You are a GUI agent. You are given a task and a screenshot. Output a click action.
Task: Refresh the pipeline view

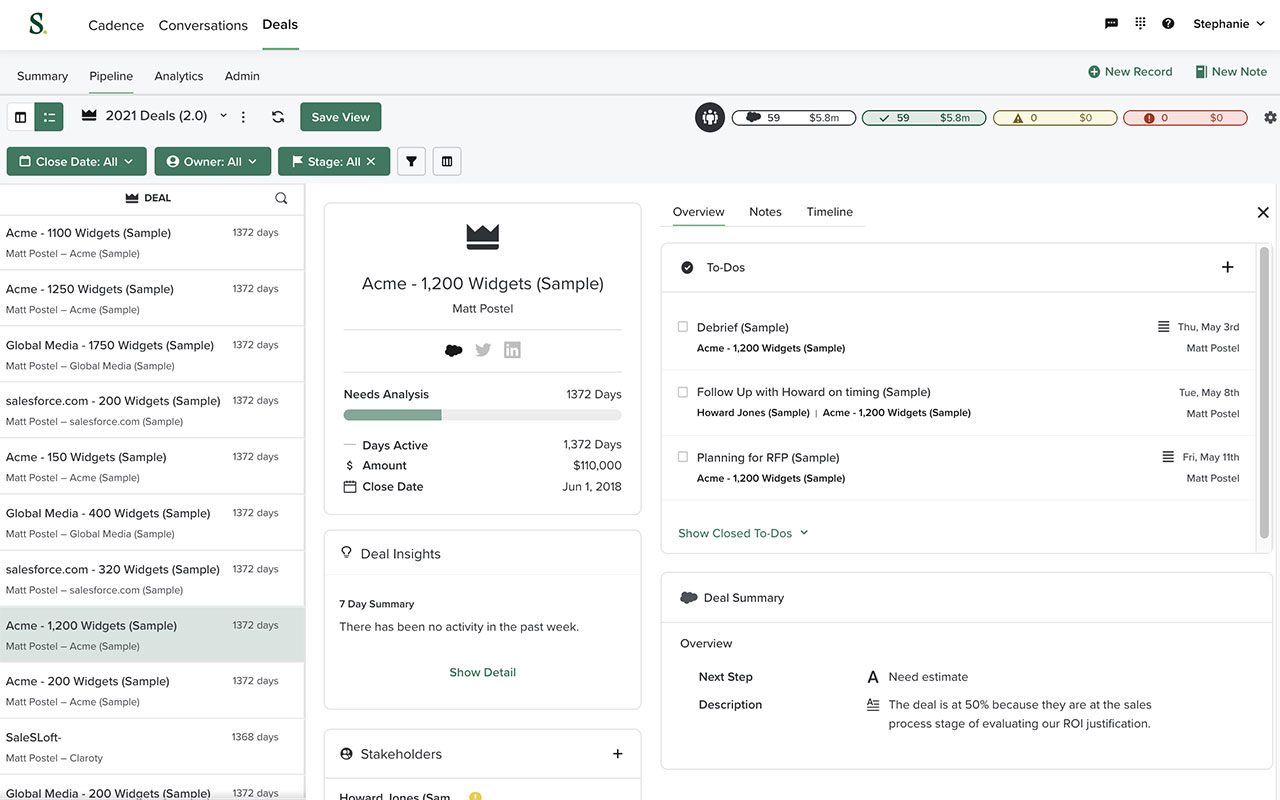(278, 117)
